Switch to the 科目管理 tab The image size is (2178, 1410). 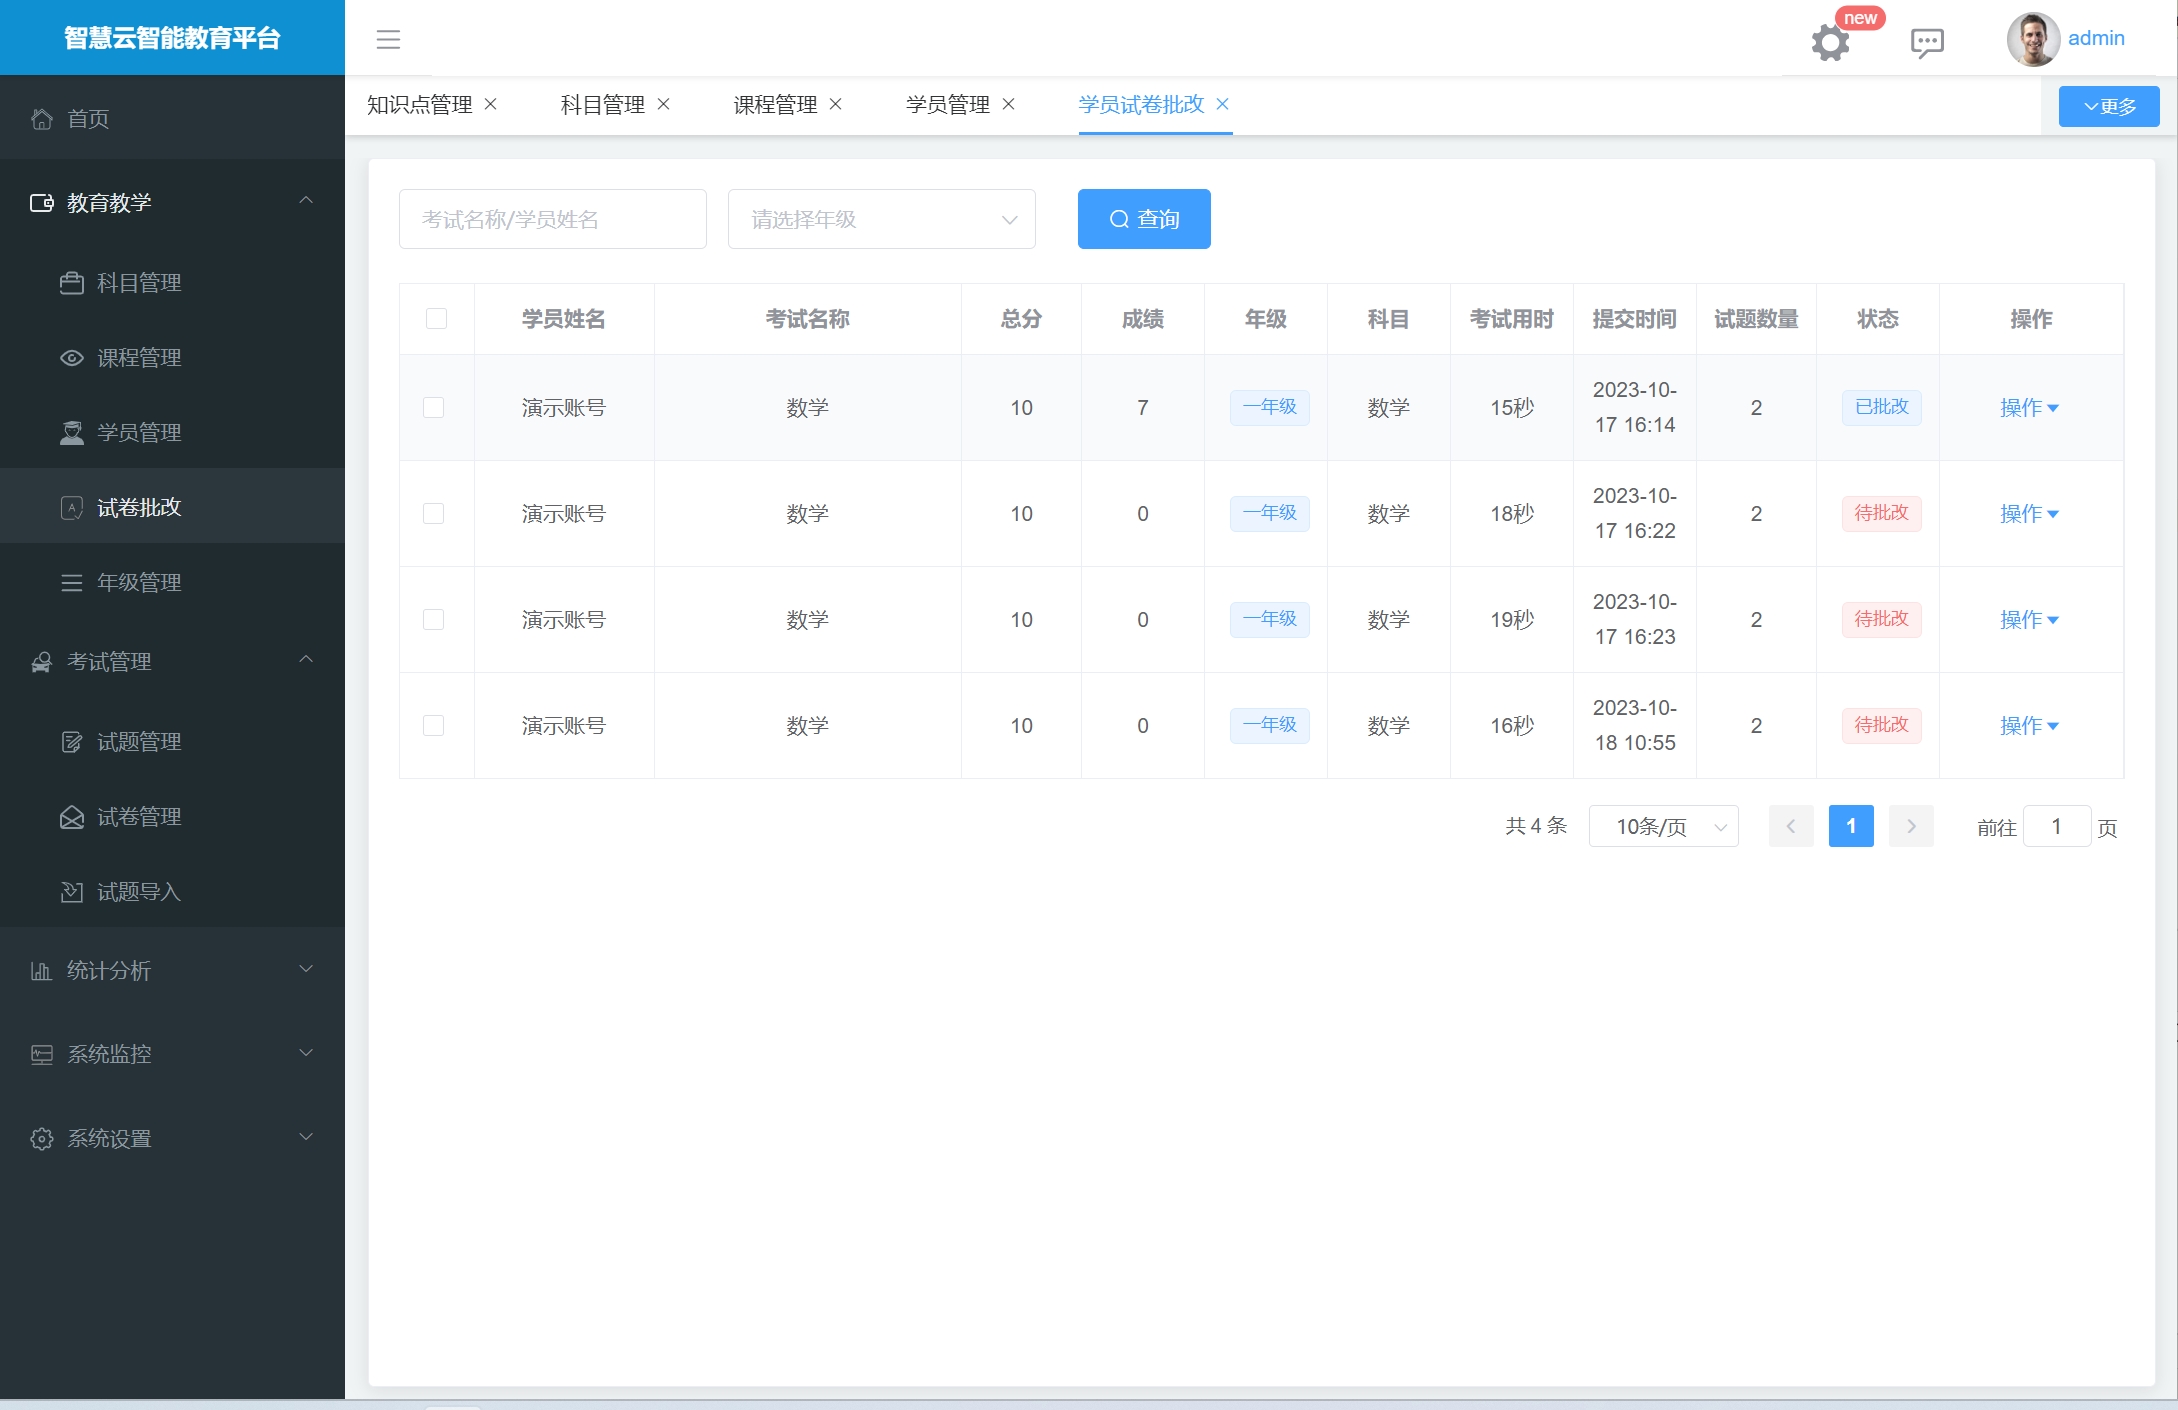(x=602, y=105)
